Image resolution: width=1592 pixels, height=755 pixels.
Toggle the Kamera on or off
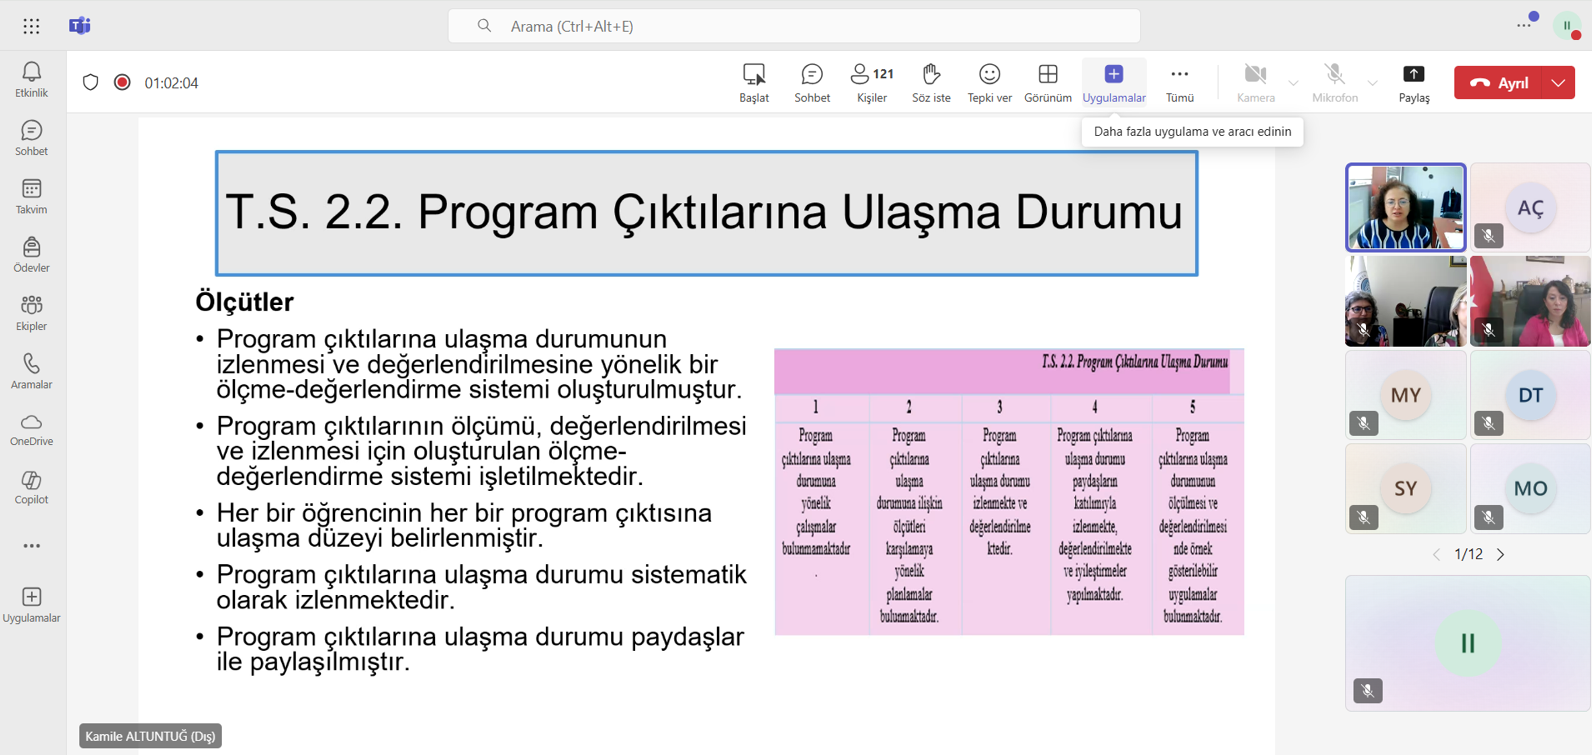[1255, 83]
